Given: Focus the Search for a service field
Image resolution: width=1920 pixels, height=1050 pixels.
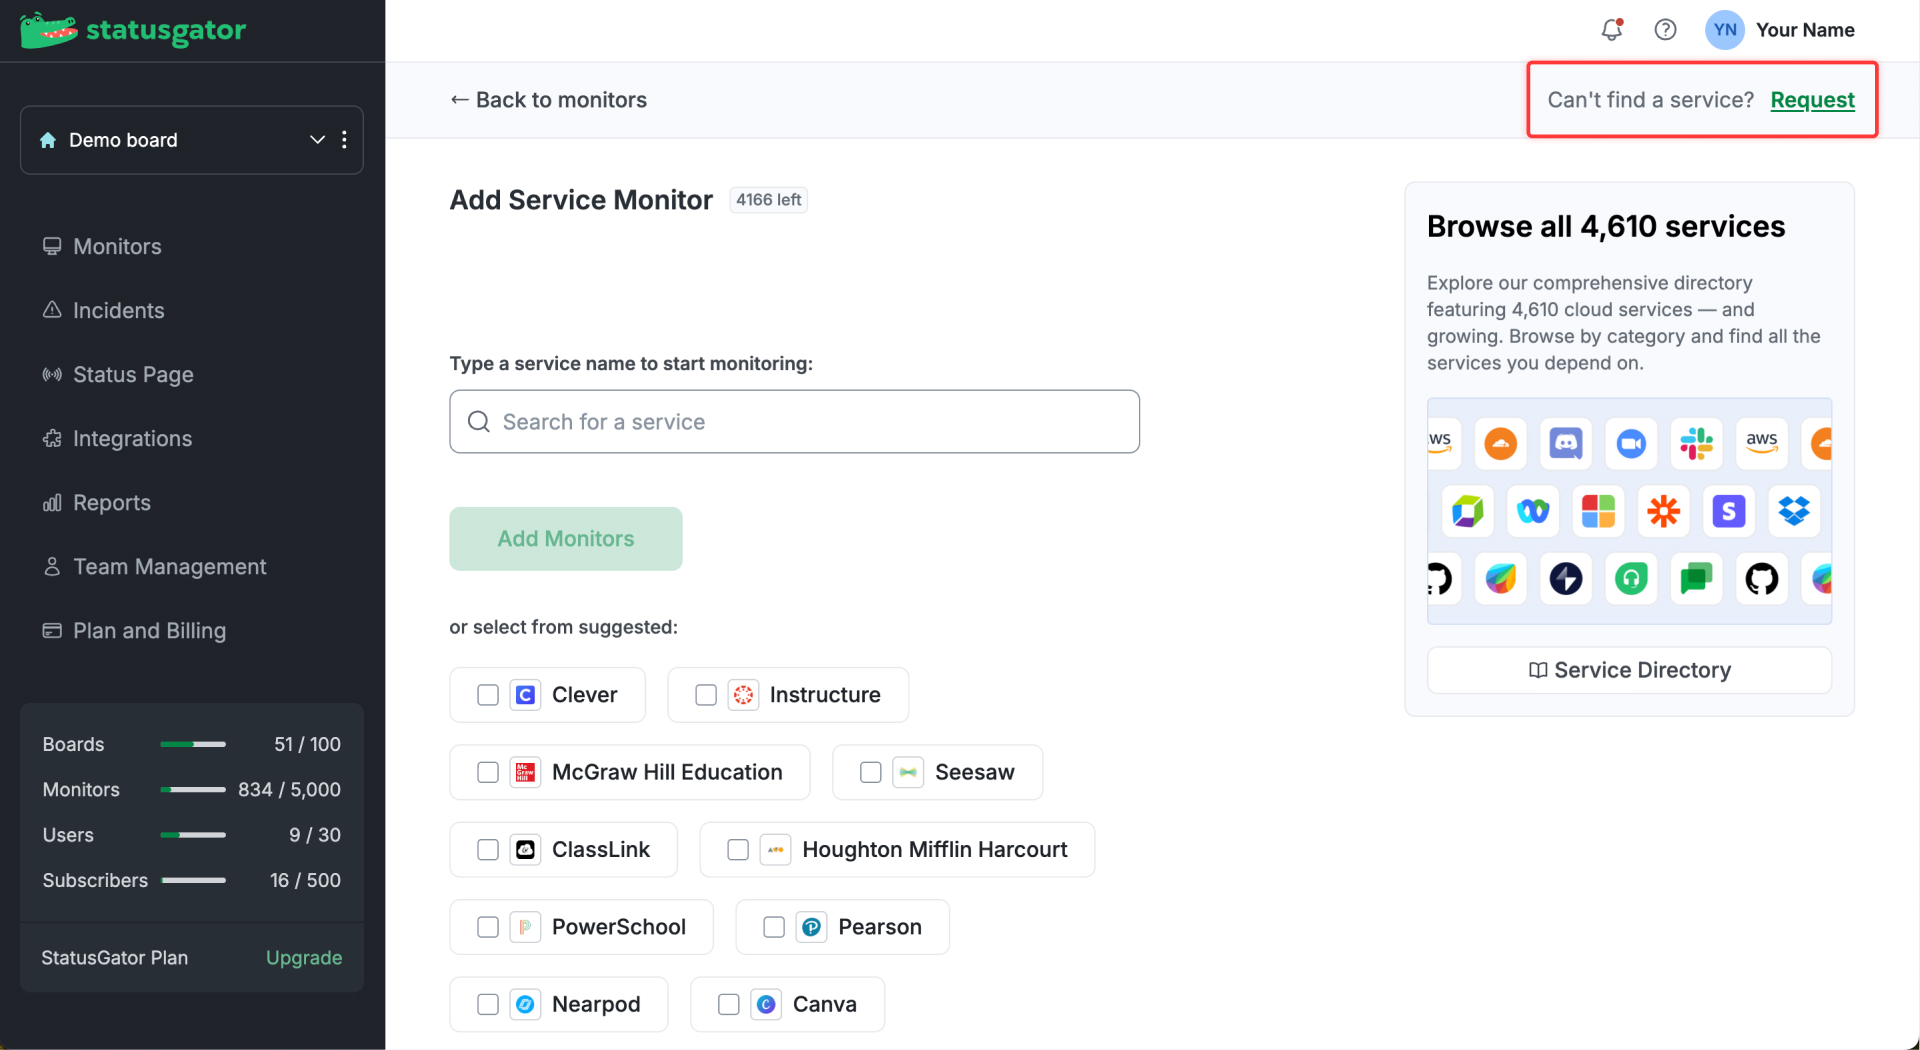Looking at the screenshot, I should [x=794, y=422].
